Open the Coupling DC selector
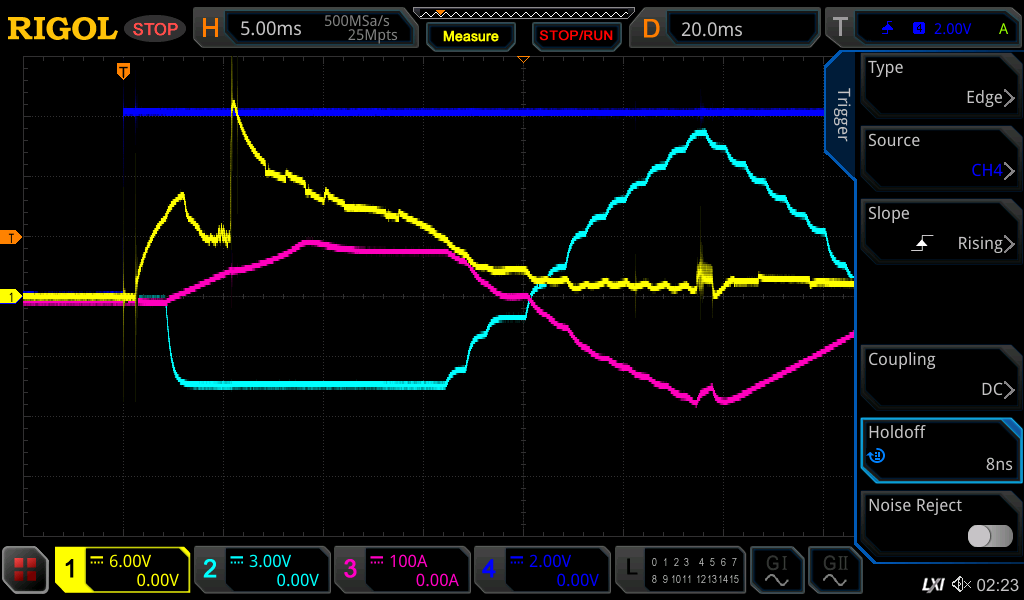1024x600 pixels. [x=938, y=376]
